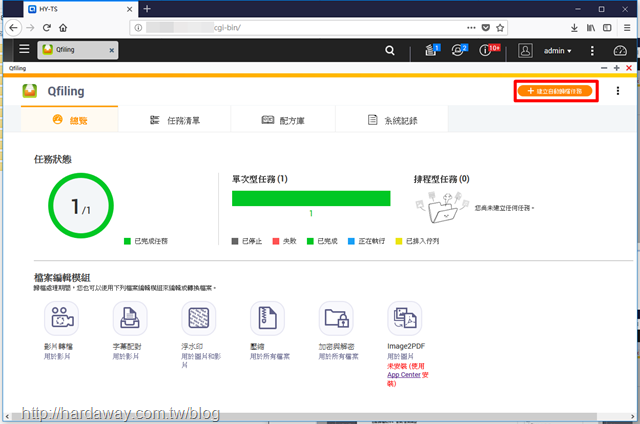Open background tasks icon with badge 1
The image size is (640, 424).
432,50
